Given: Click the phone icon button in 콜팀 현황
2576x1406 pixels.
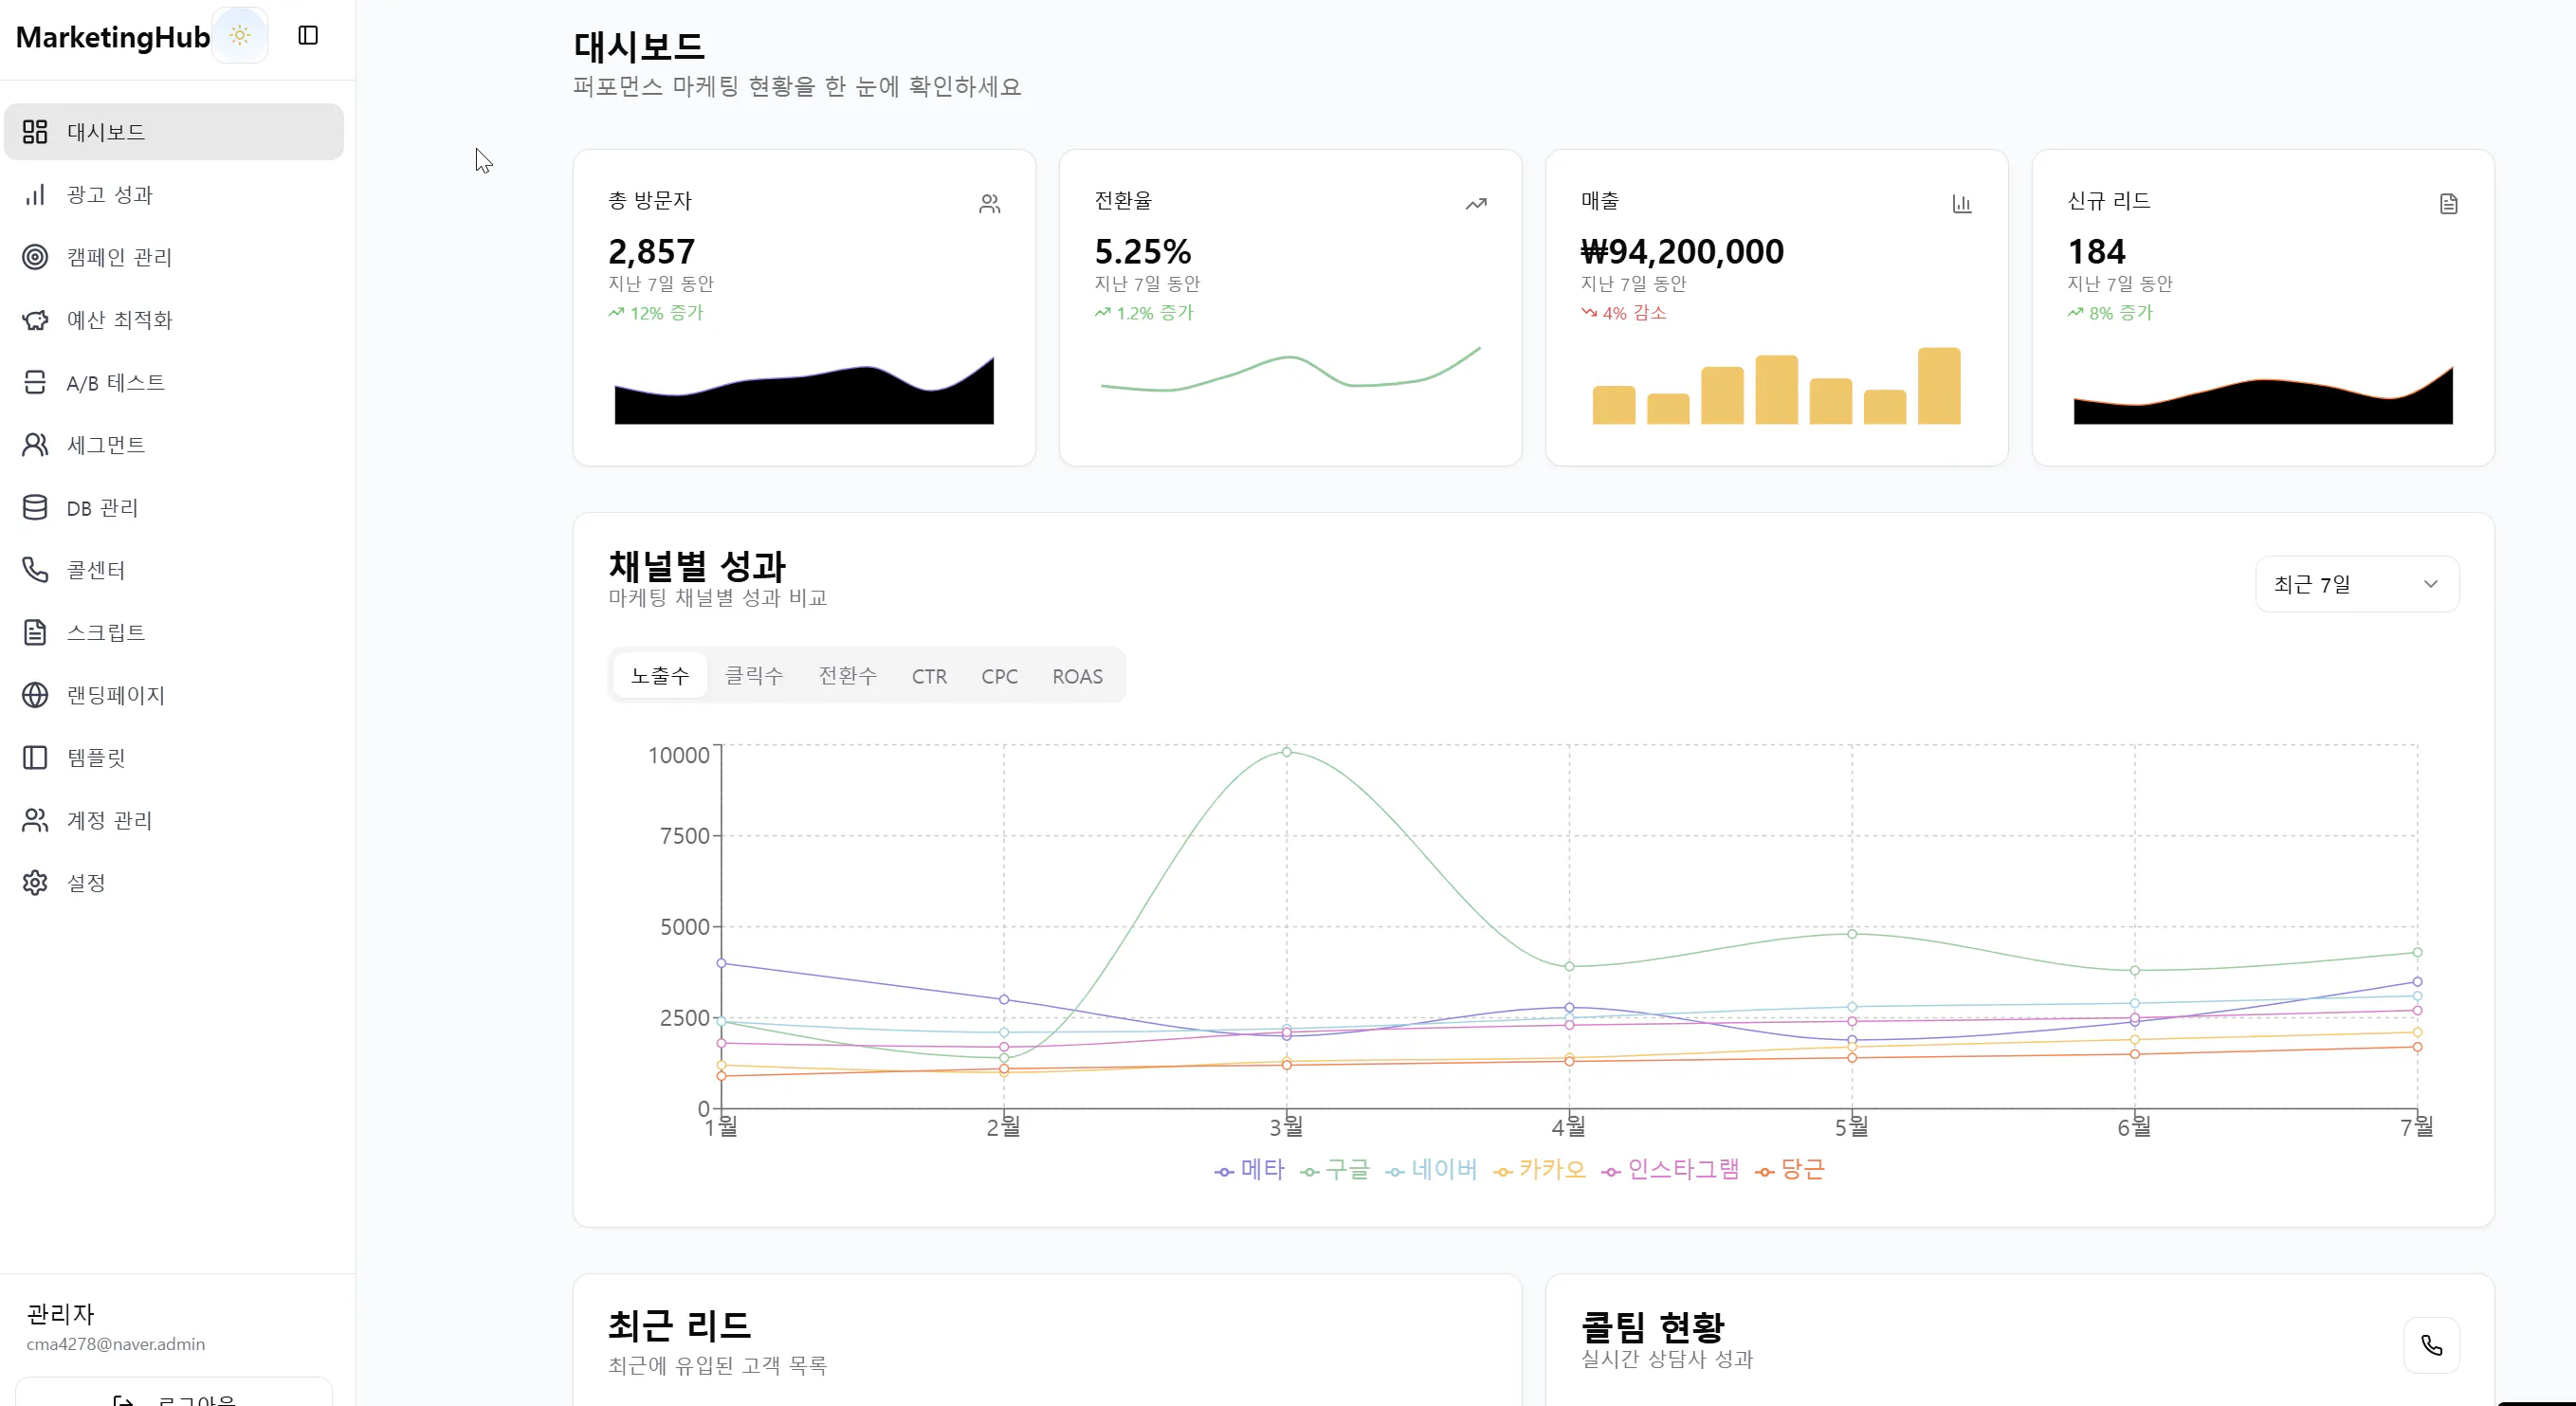Looking at the screenshot, I should coord(2431,1346).
